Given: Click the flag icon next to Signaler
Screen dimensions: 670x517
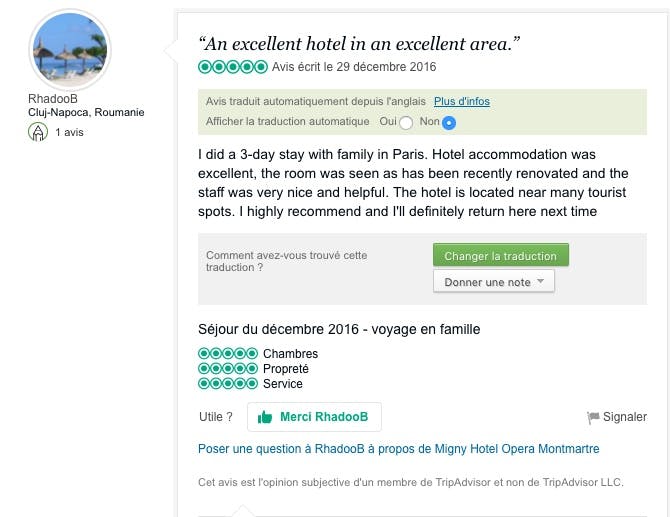Looking at the screenshot, I should coord(593,417).
